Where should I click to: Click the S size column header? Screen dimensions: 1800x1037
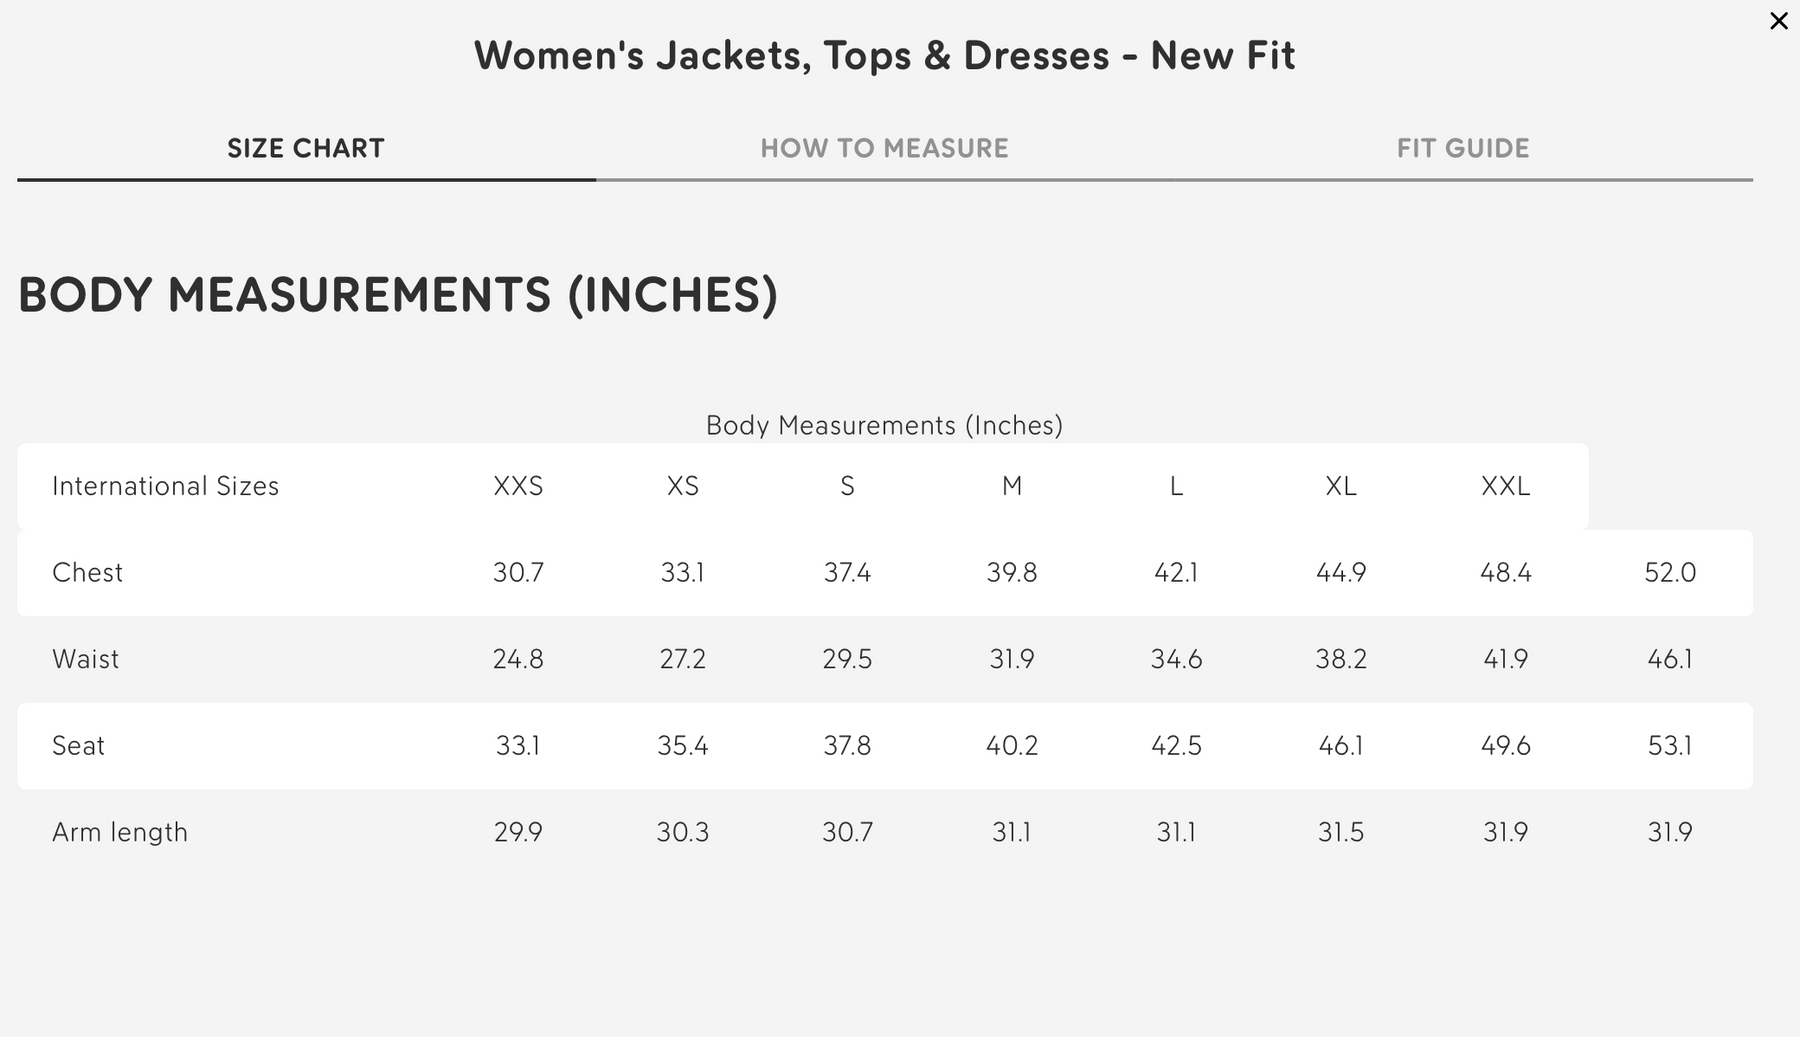click(x=847, y=486)
